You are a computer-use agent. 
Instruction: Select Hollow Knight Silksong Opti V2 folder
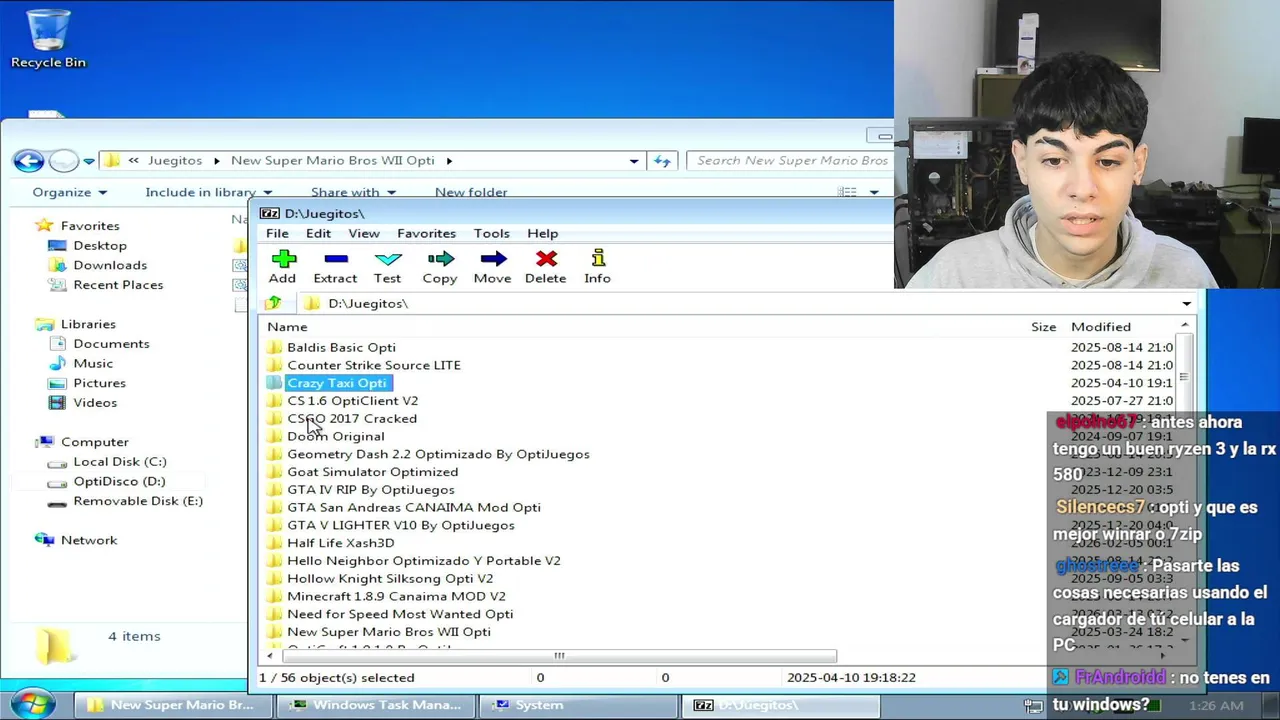point(390,578)
